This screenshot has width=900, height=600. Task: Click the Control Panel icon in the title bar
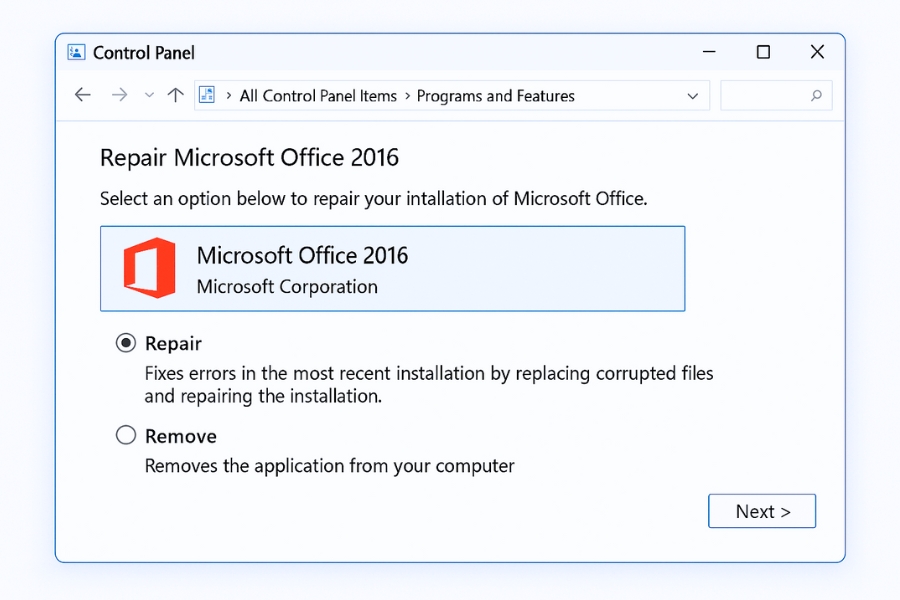tap(74, 52)
